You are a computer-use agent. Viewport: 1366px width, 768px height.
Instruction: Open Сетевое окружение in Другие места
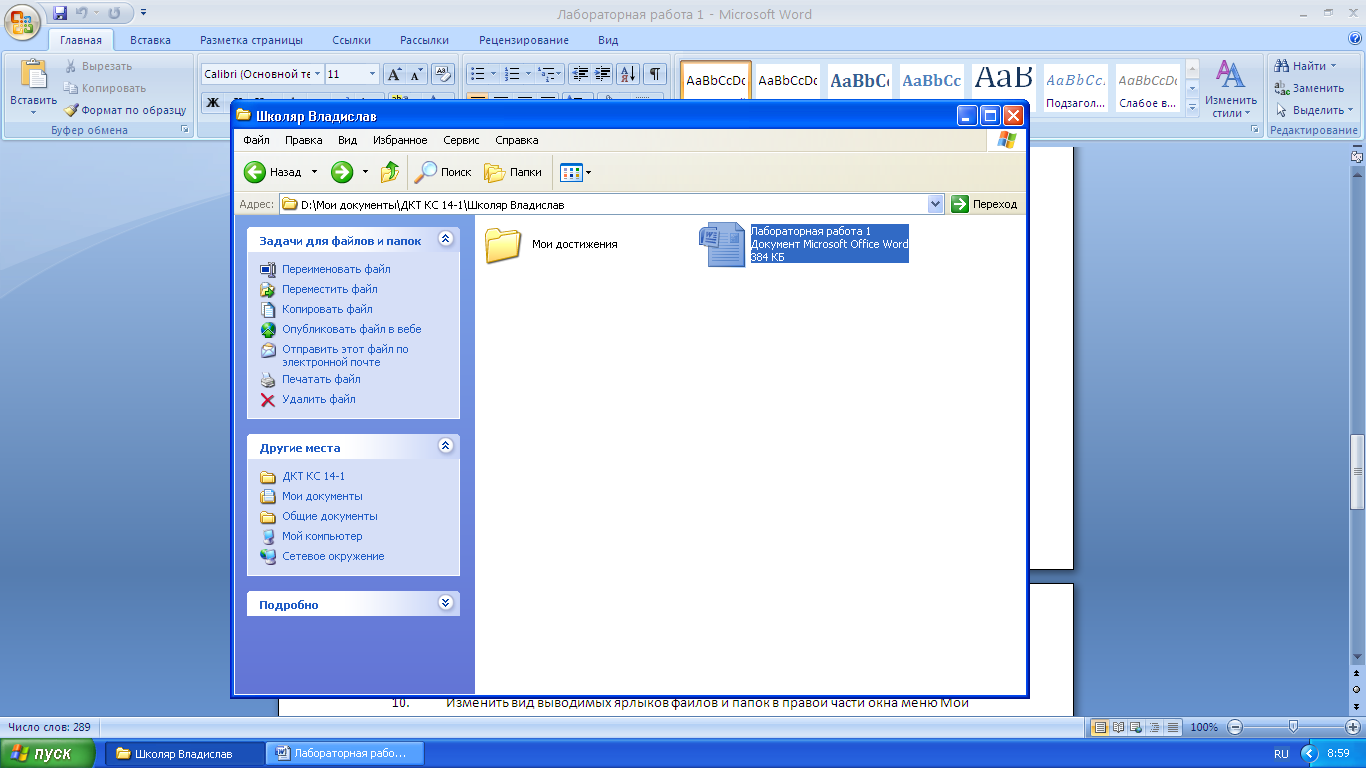coord(322,556)
